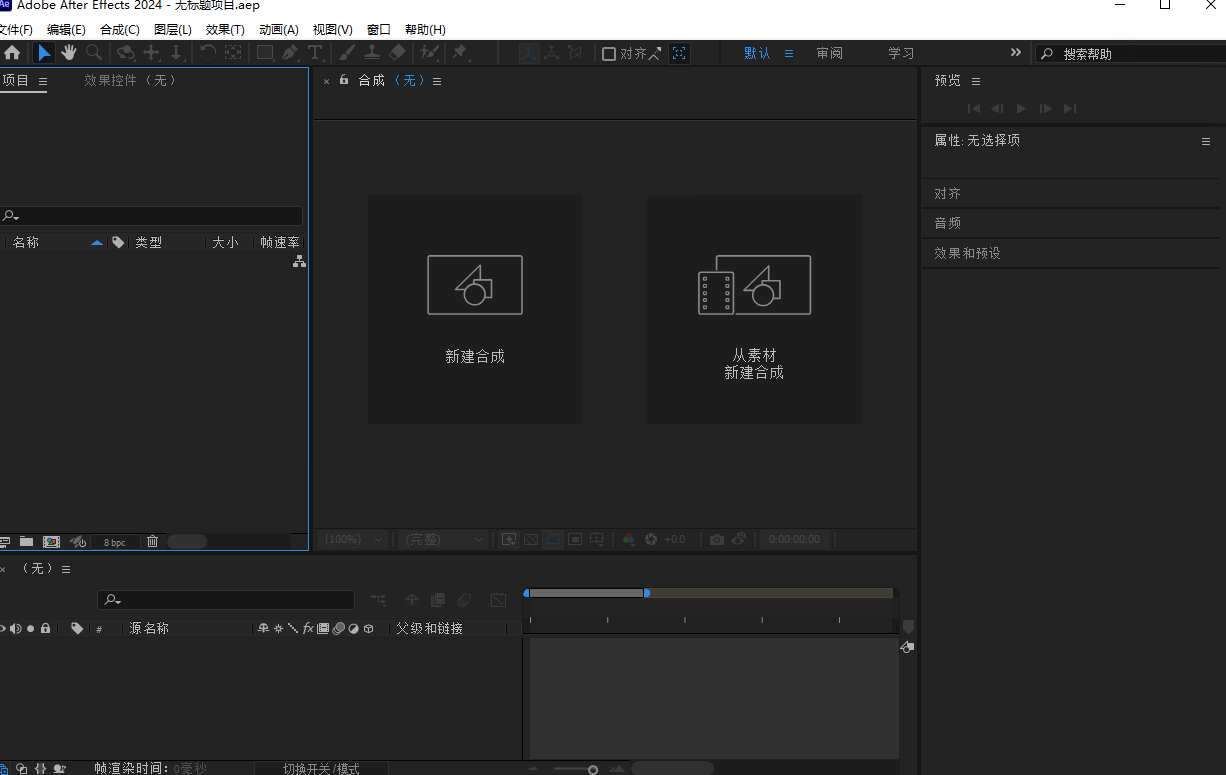Click the Home icon in the toolbar

(x=12, y=53)
